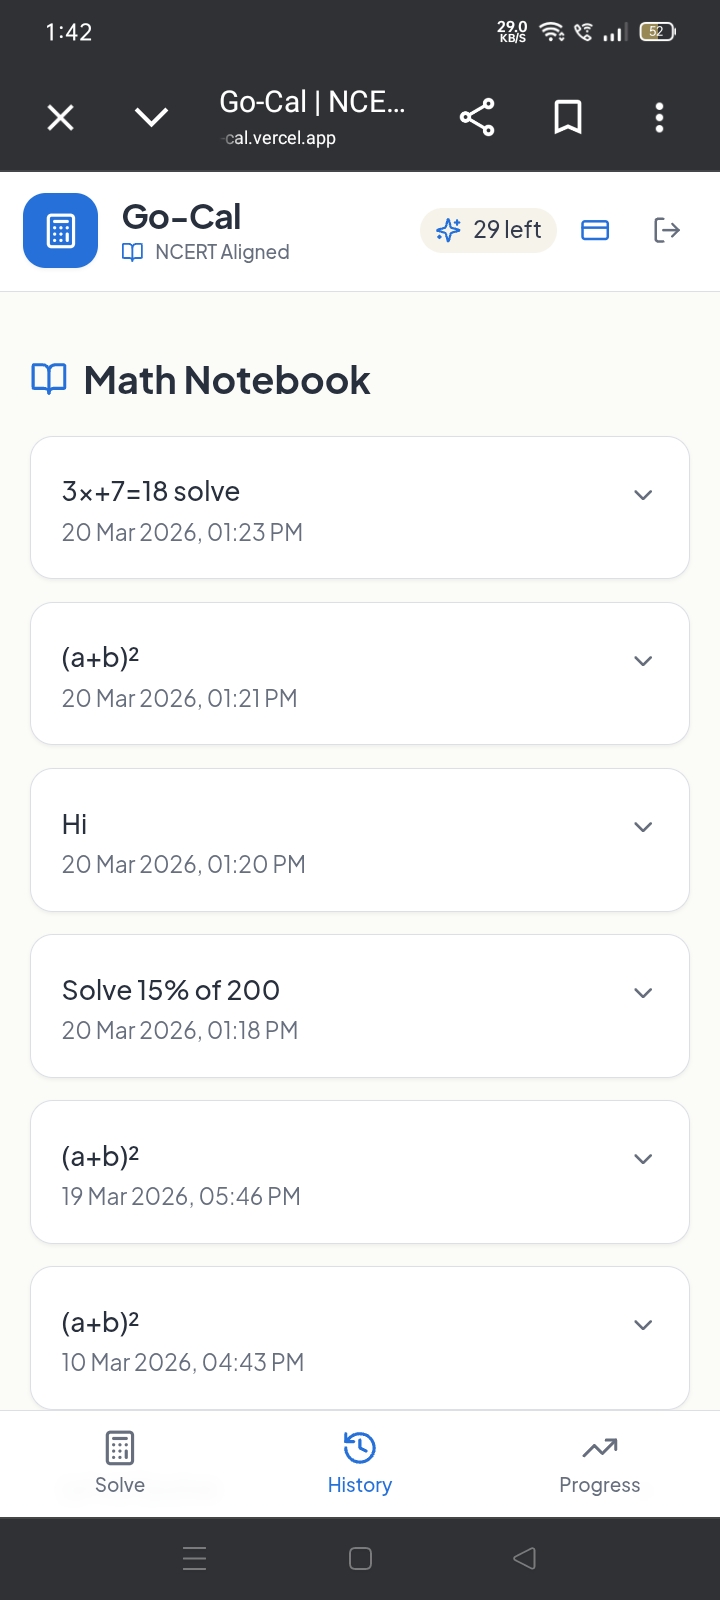The width and height of the screenshot is (720, 1600).
Task: Tap the cal.vercel.app URL text
Action: tap(280, 138)
